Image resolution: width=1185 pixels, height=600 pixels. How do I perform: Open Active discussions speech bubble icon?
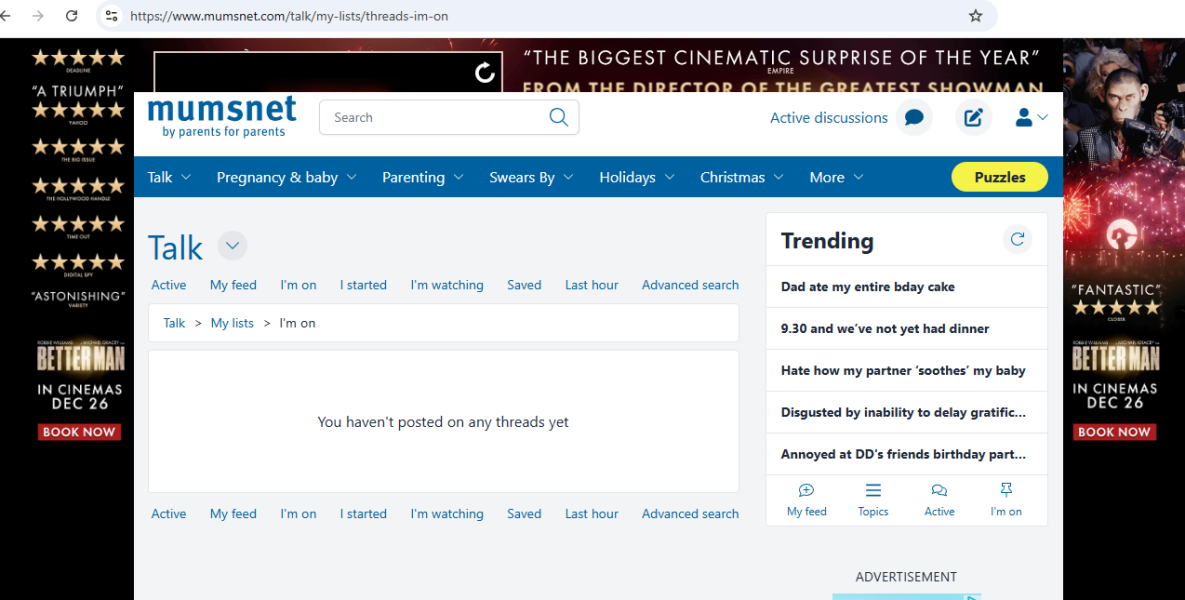click(913, 118)
